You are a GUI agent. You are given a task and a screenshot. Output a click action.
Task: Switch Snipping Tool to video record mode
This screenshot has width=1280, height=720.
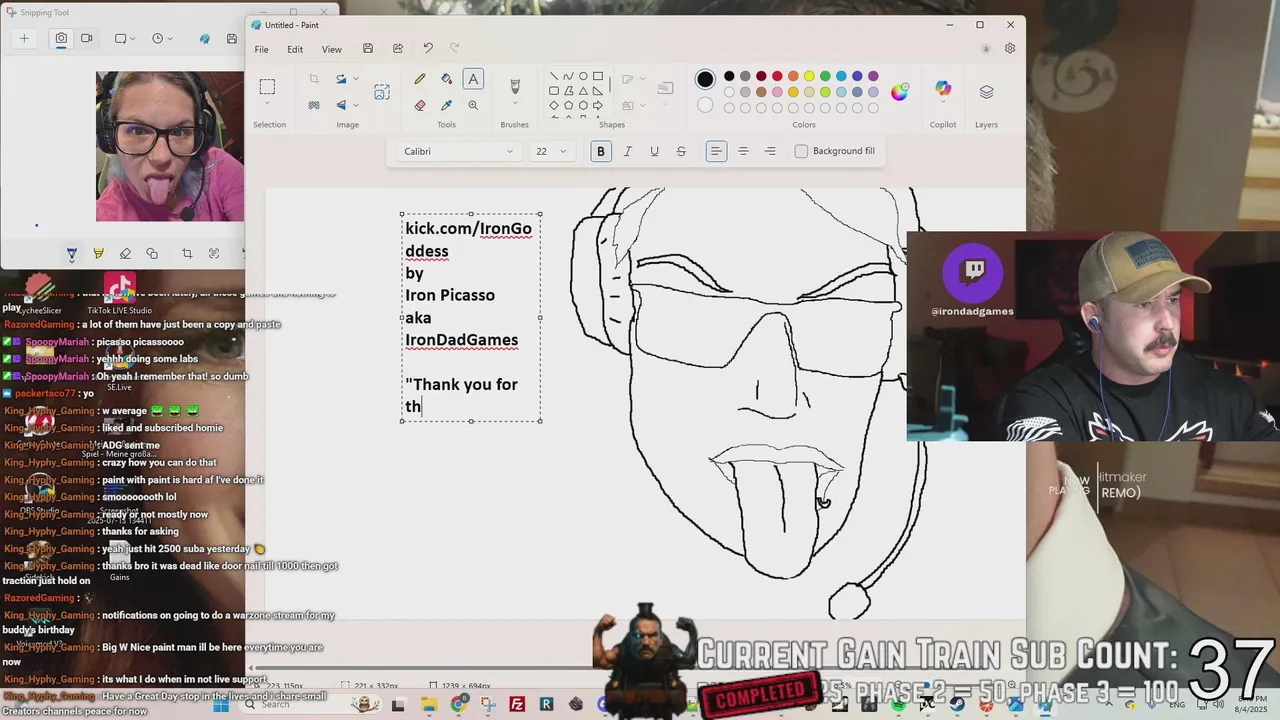pyautogui.click(x=87, y=39)
